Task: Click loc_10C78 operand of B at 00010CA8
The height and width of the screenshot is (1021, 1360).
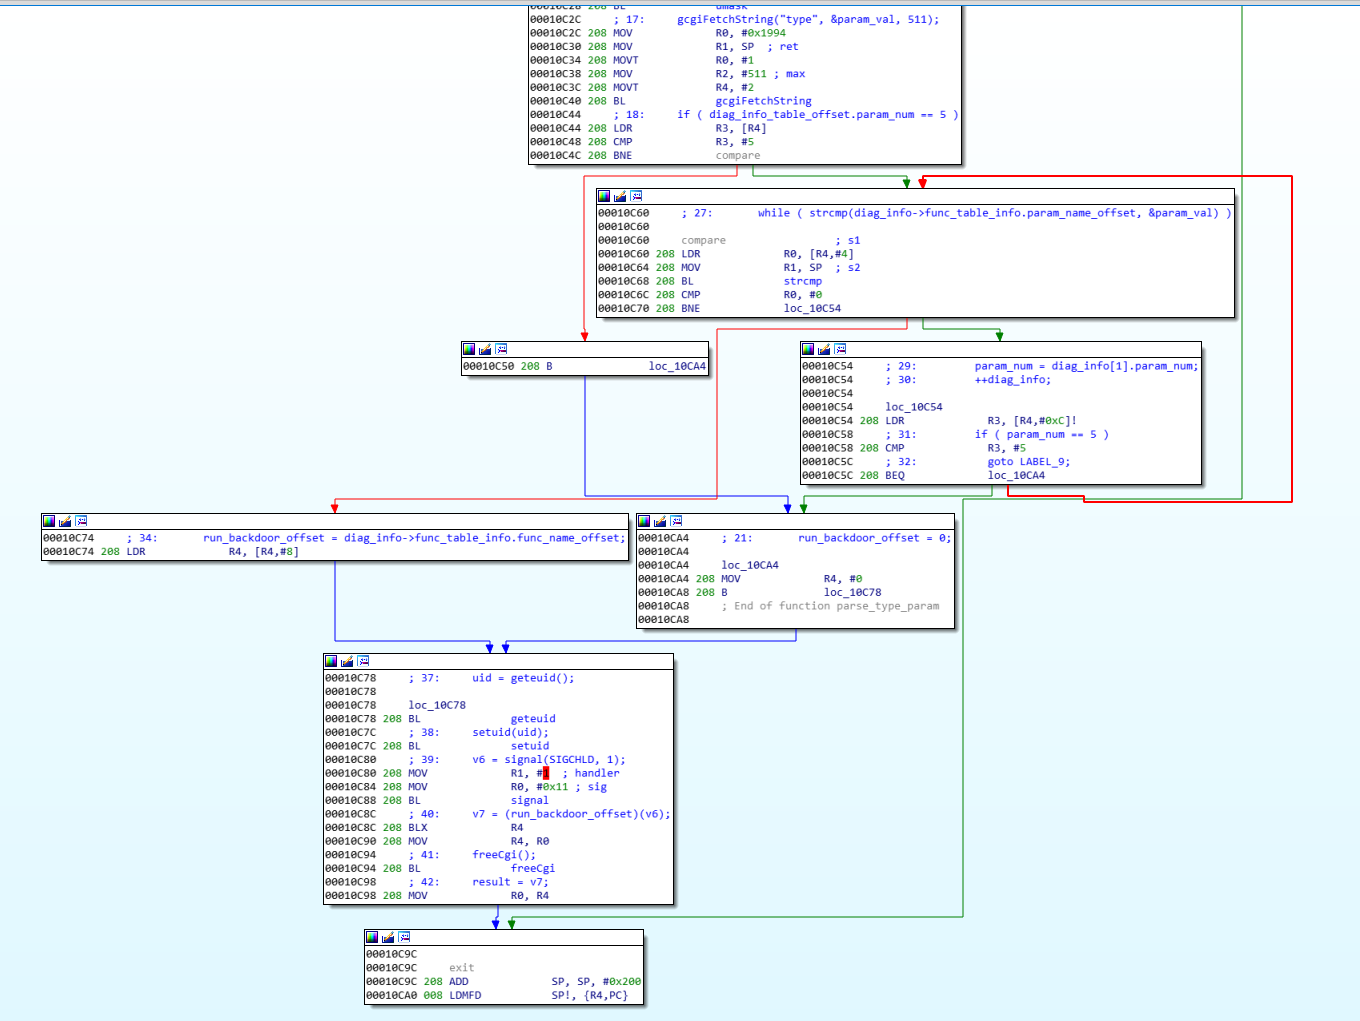Action: (852, 592)
